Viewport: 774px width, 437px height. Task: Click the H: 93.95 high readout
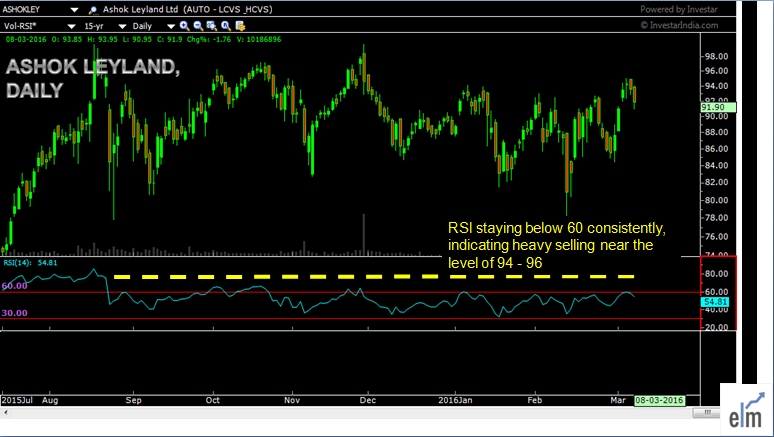tap(101, 40)
